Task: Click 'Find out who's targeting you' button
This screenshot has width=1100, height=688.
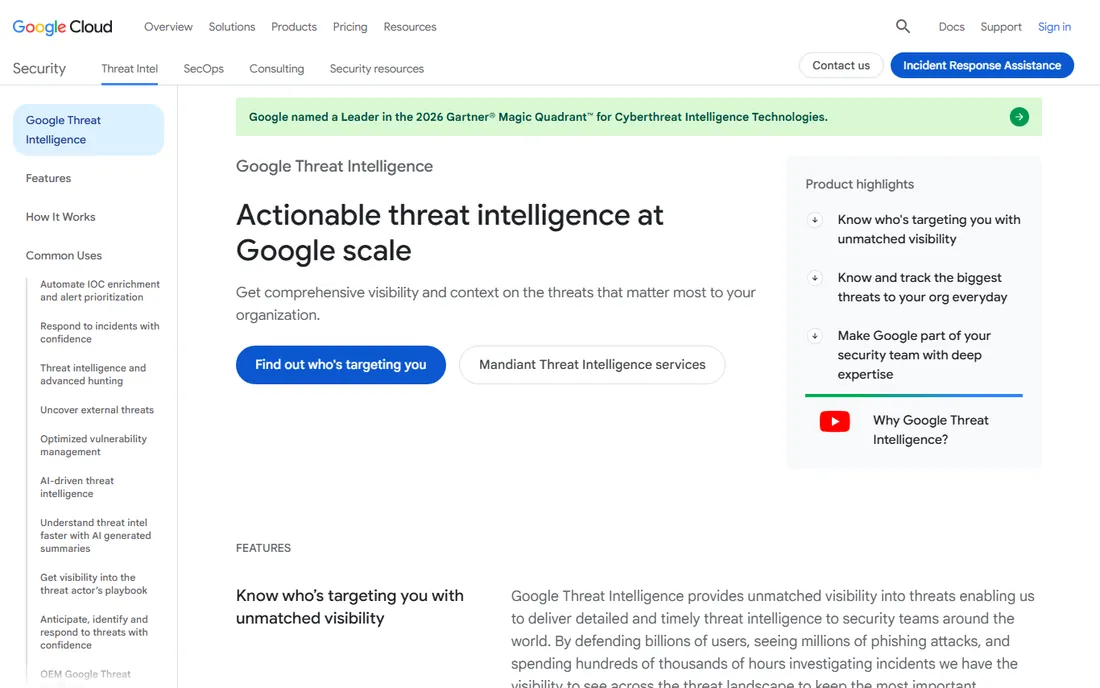Action: (x=341, y=365)
